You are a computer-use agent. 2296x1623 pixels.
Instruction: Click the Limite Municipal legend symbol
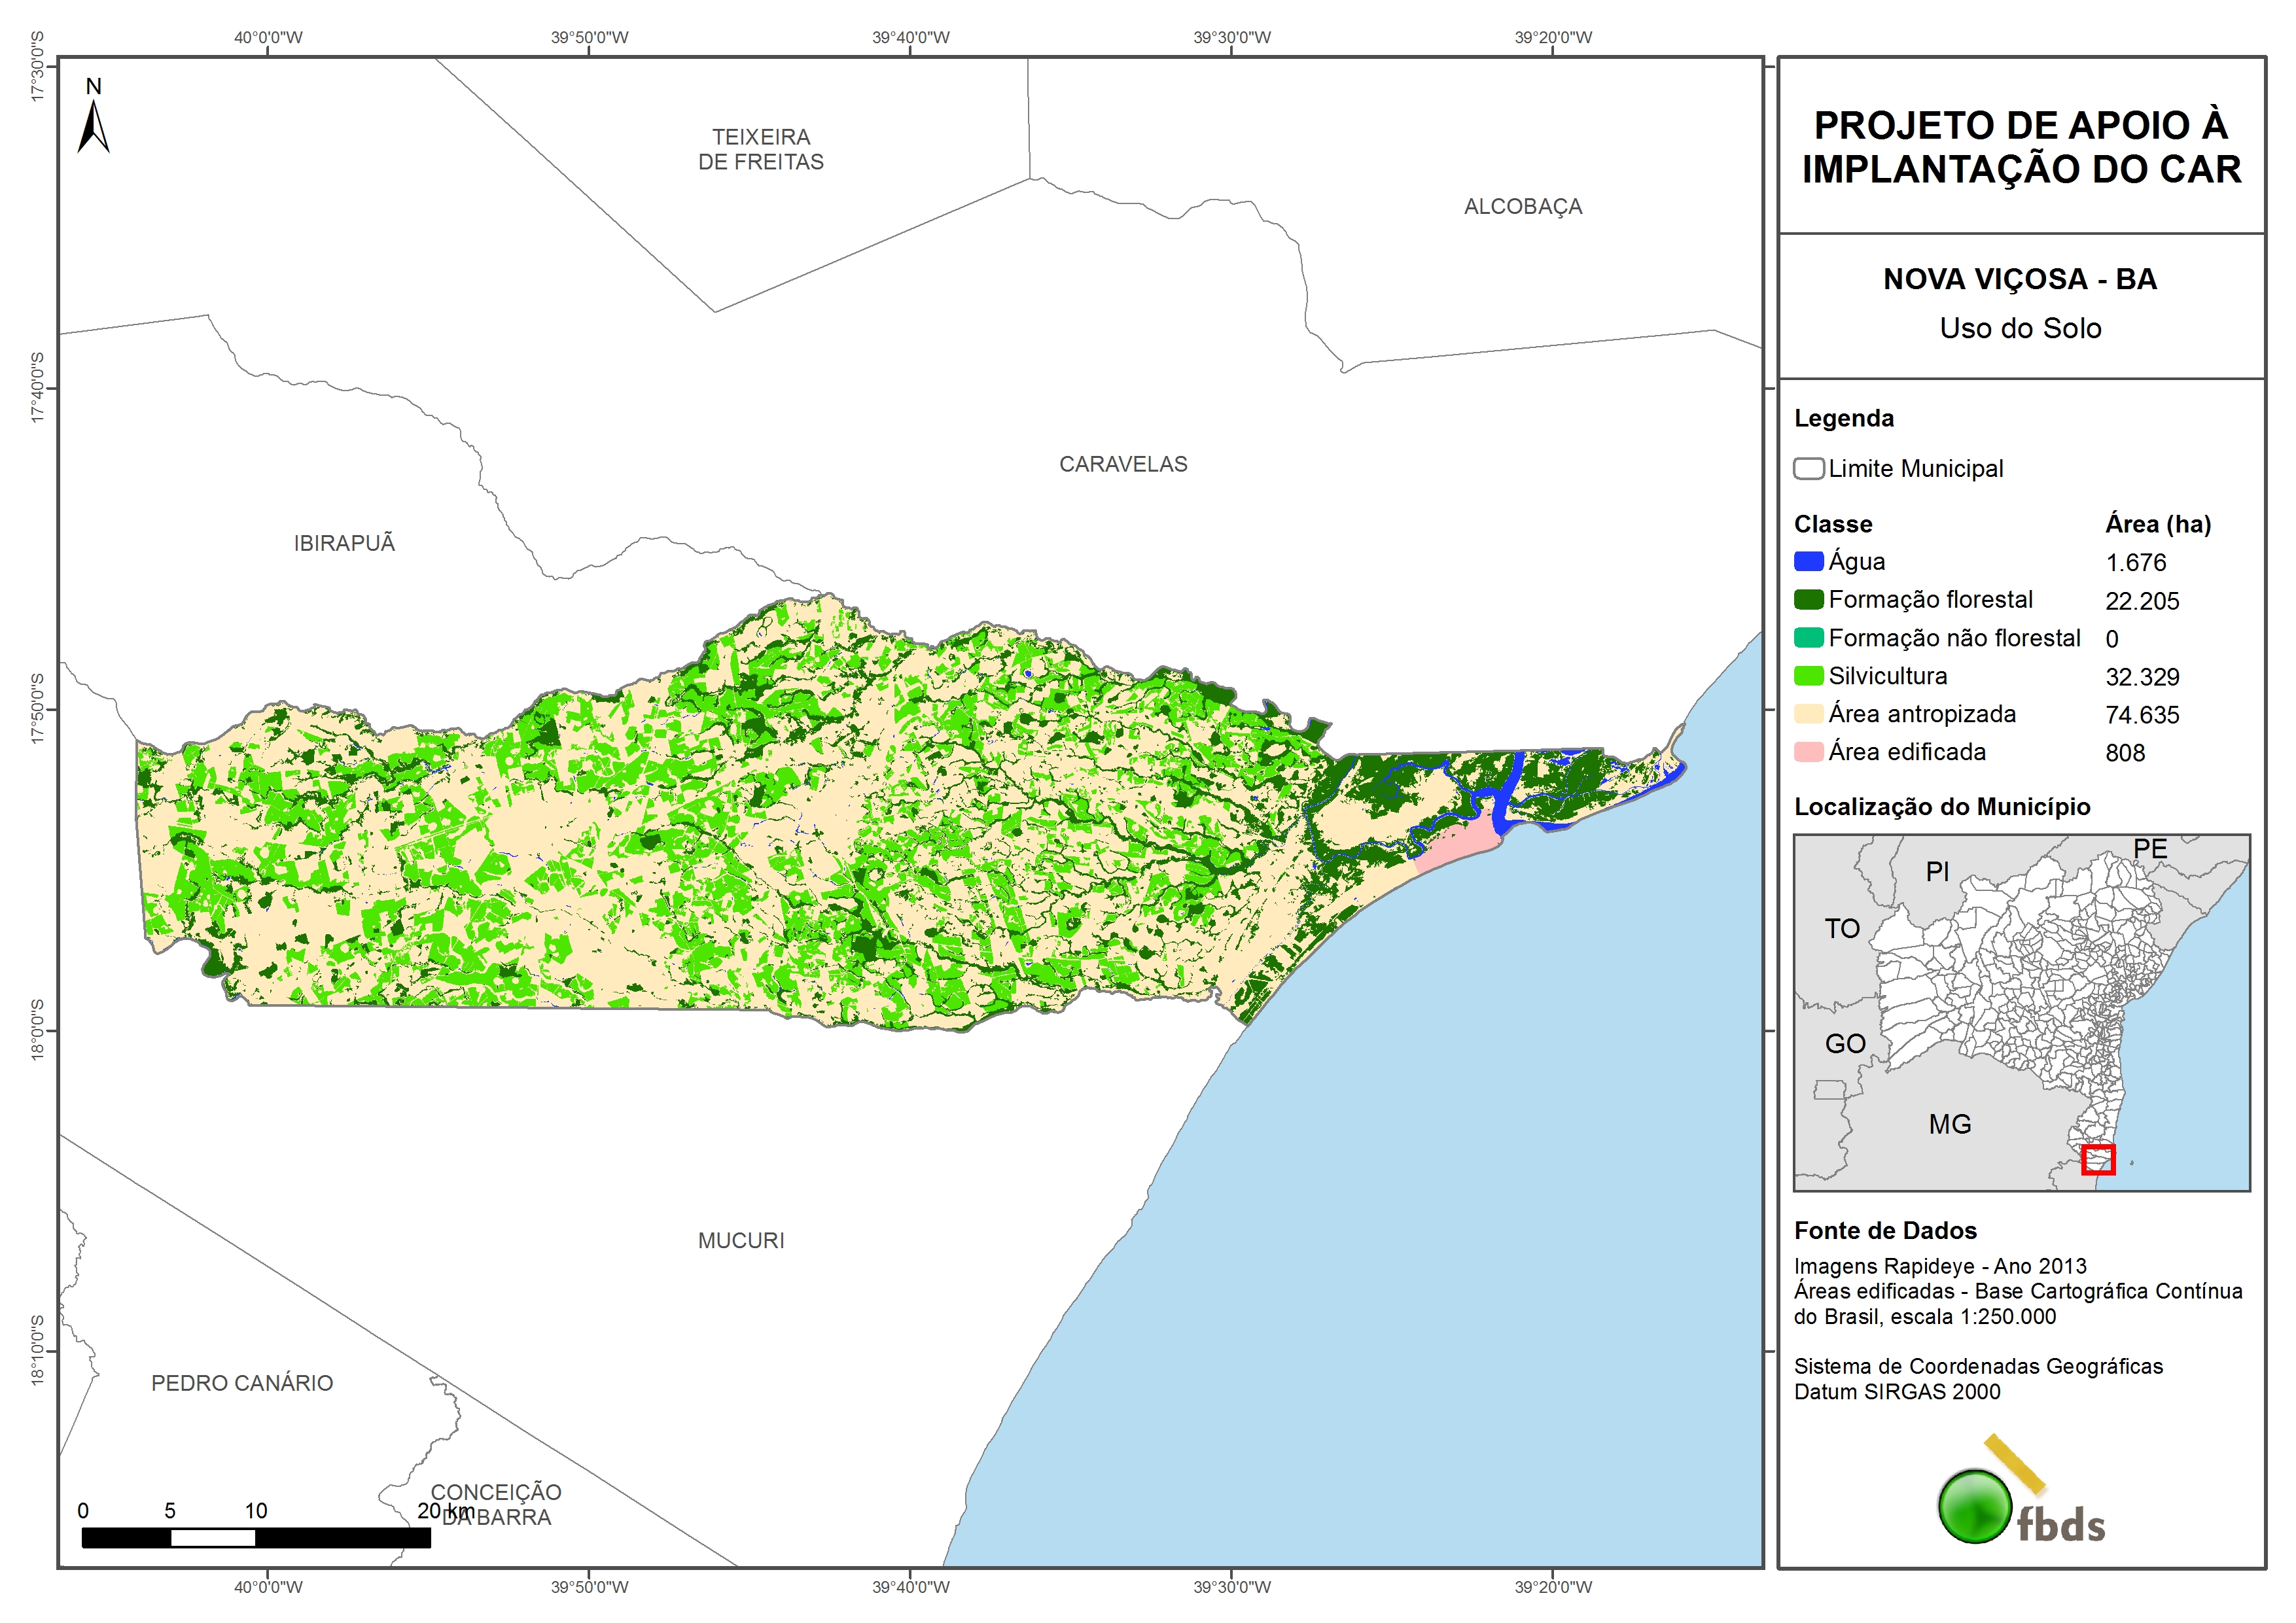1808,468
